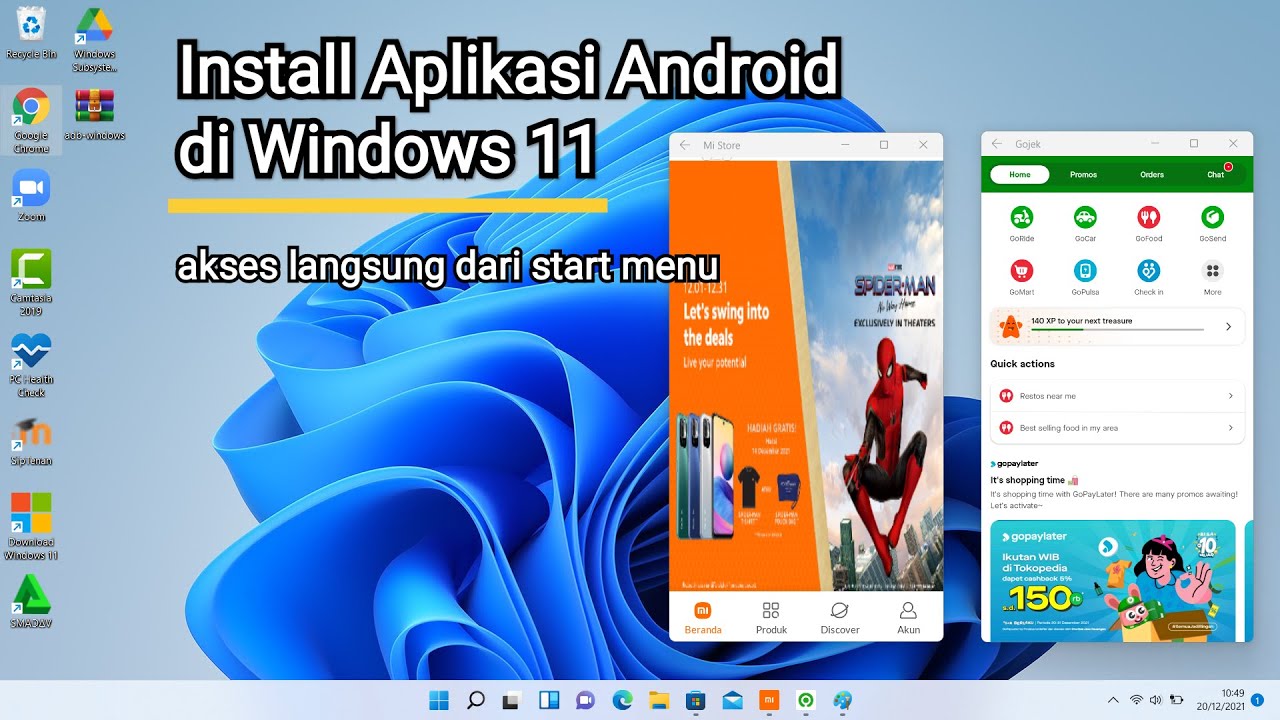Open Paint-like app on taskbar
Image resolution: width=1280 pixels, height=720 pixels.
(842, 700)
